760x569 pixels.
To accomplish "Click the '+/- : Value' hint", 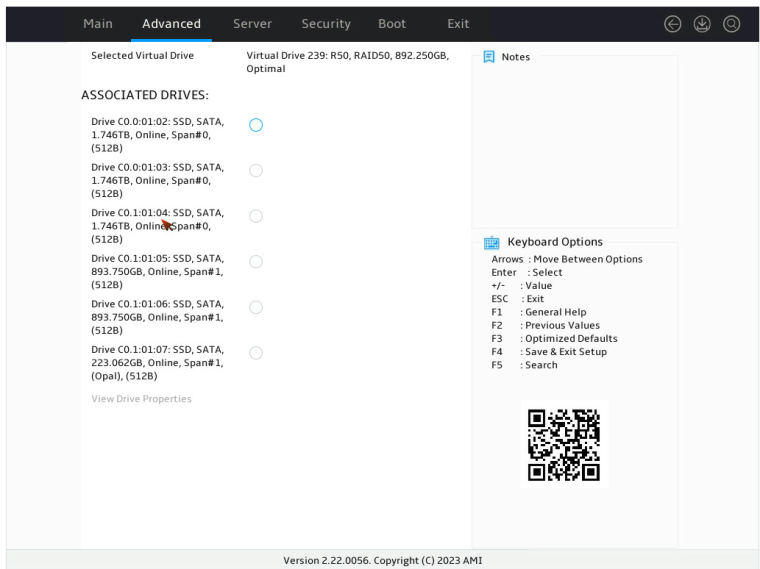I will 522,285.
